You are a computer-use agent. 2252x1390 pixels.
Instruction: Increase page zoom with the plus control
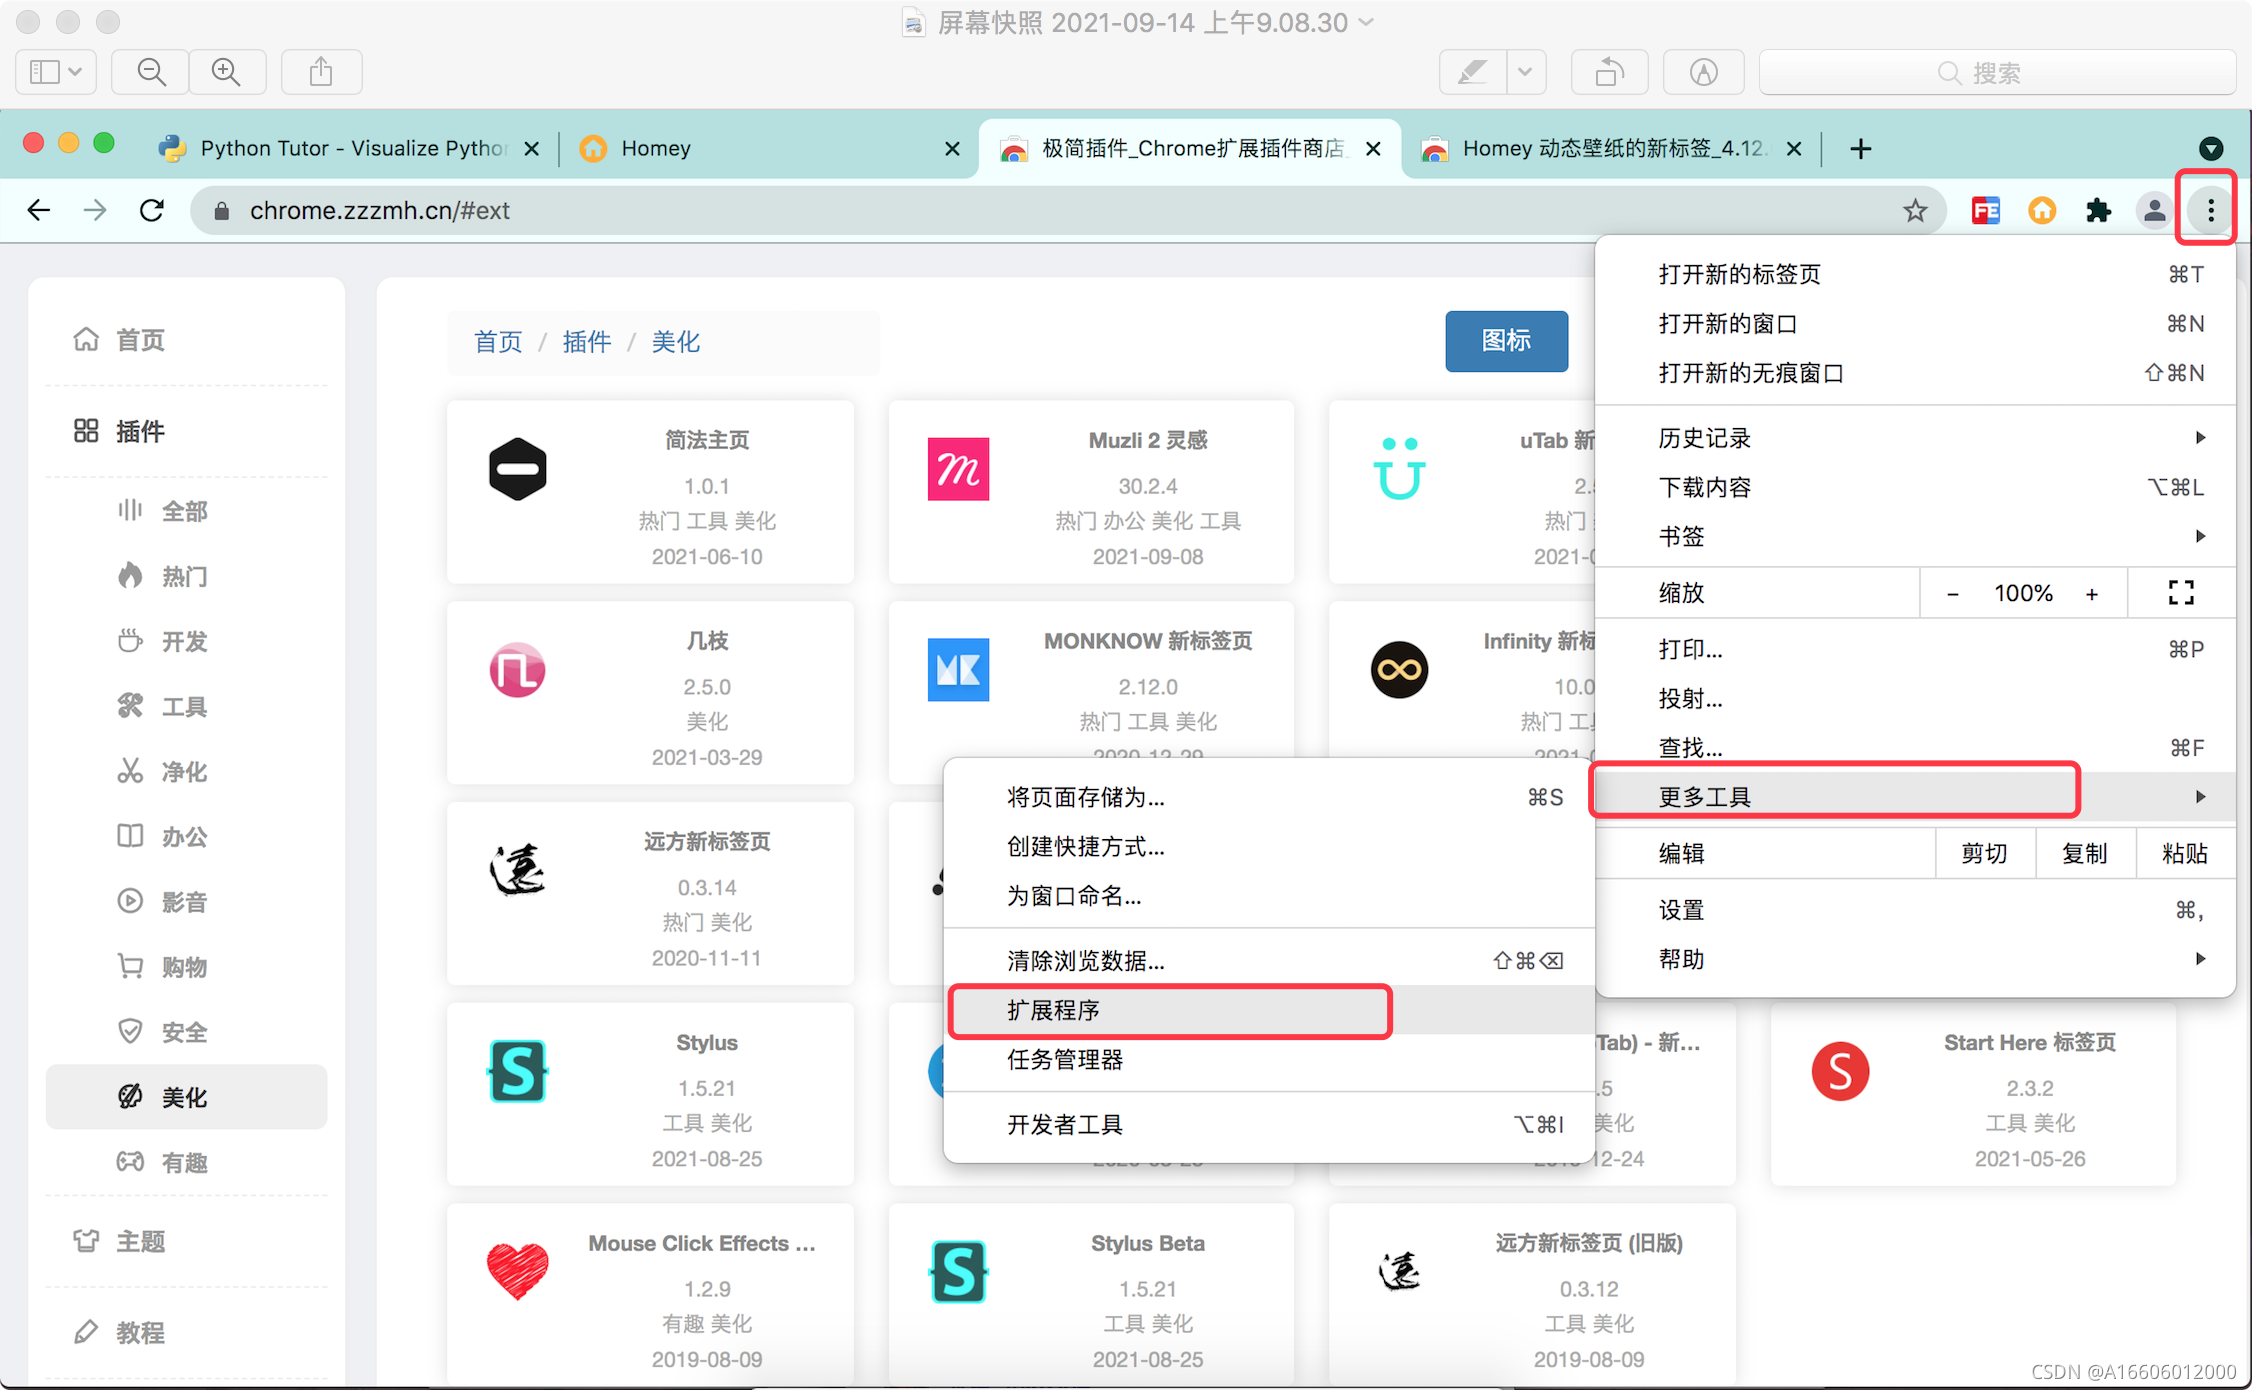coord(2092,592)
